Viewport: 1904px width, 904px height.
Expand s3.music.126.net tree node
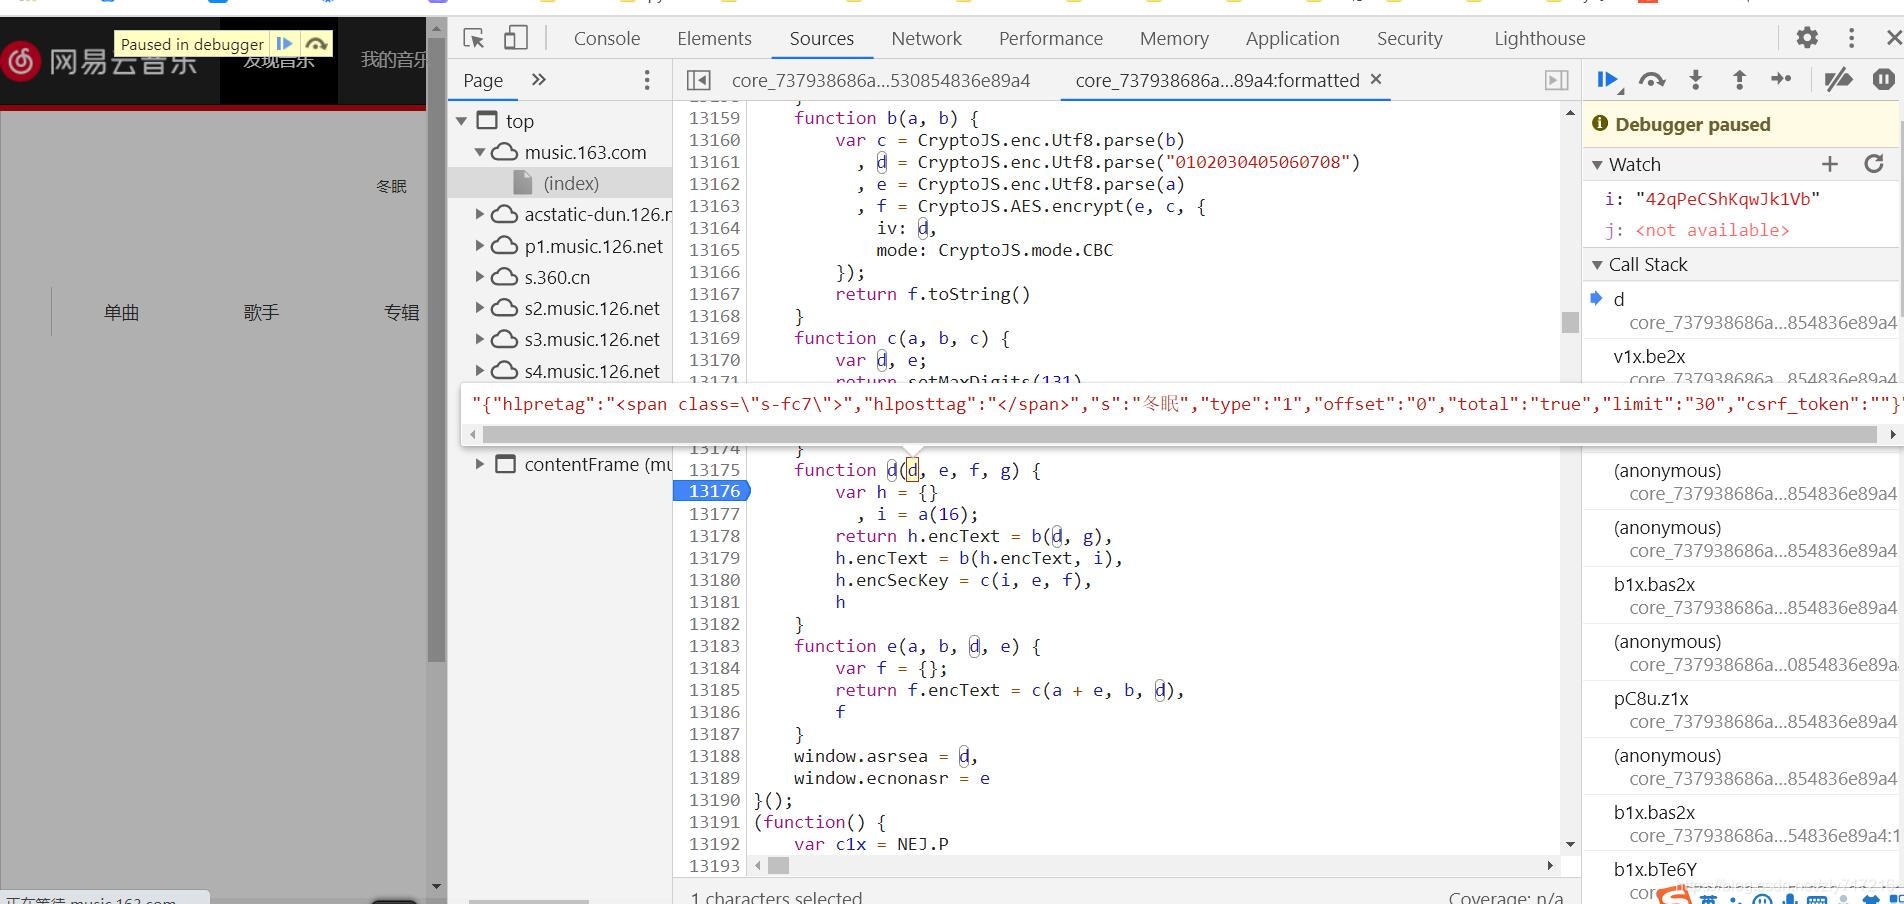click(480, 339)
